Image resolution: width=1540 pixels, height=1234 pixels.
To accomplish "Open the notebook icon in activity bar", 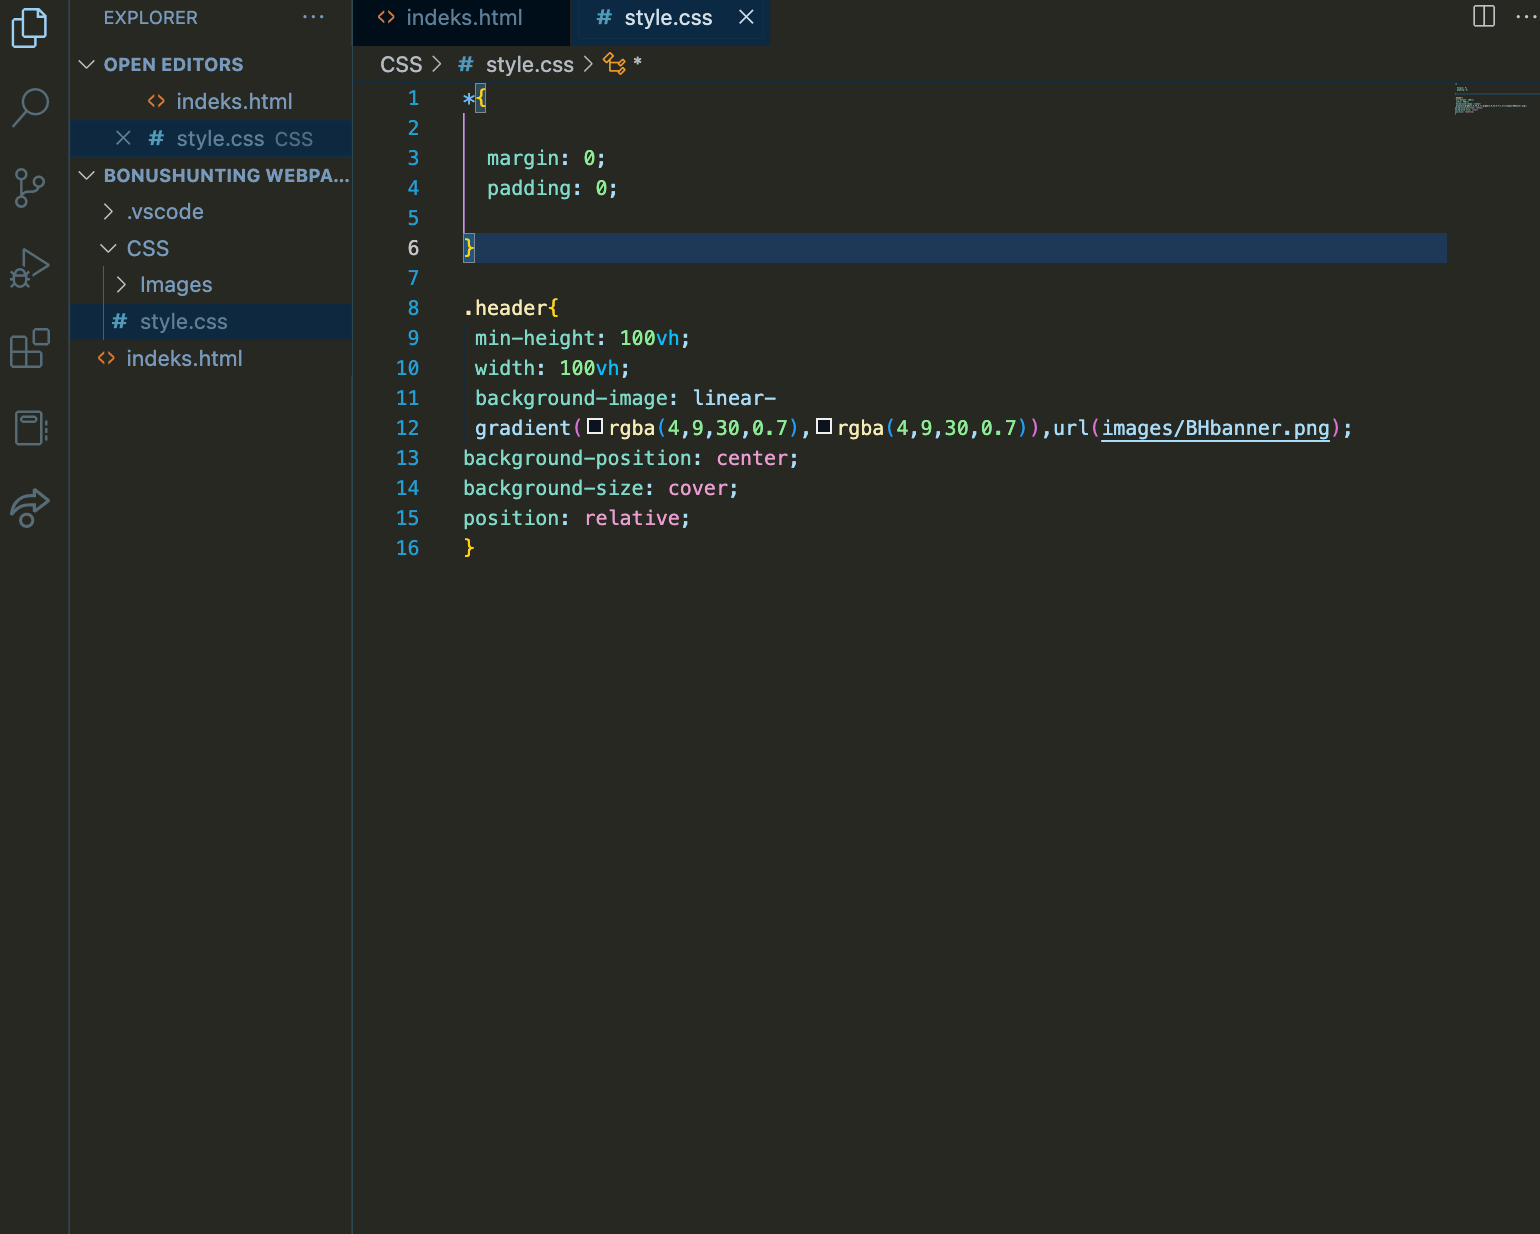I will coord(31,428).
